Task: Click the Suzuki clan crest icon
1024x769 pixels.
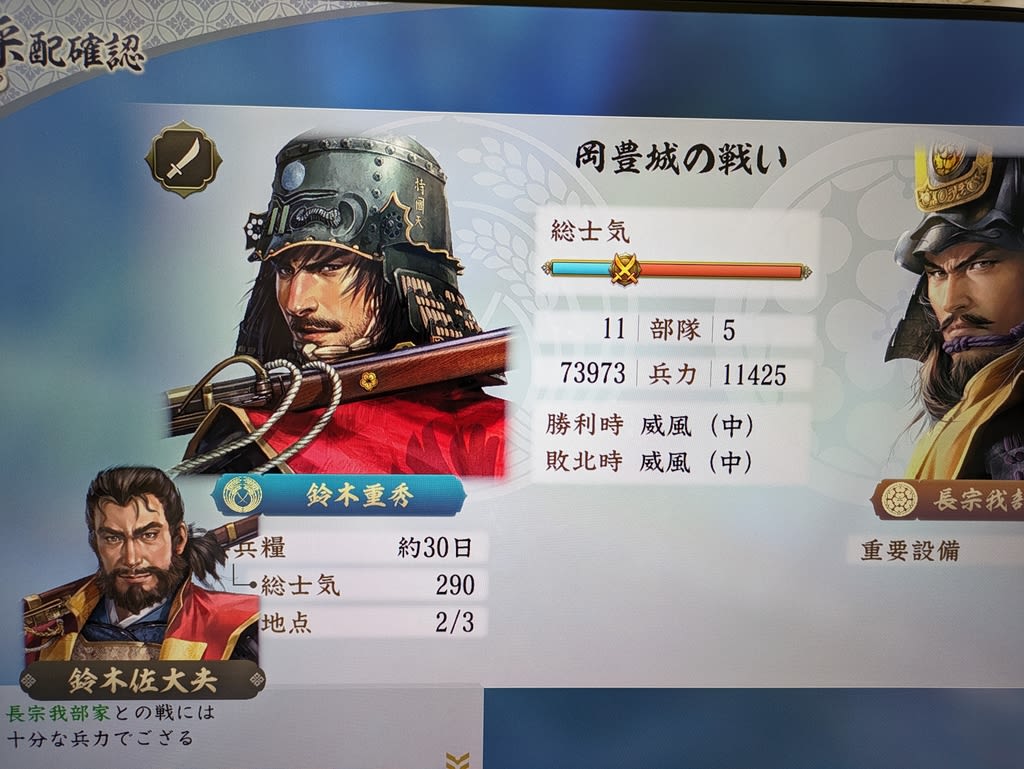Action: point(242,495)
